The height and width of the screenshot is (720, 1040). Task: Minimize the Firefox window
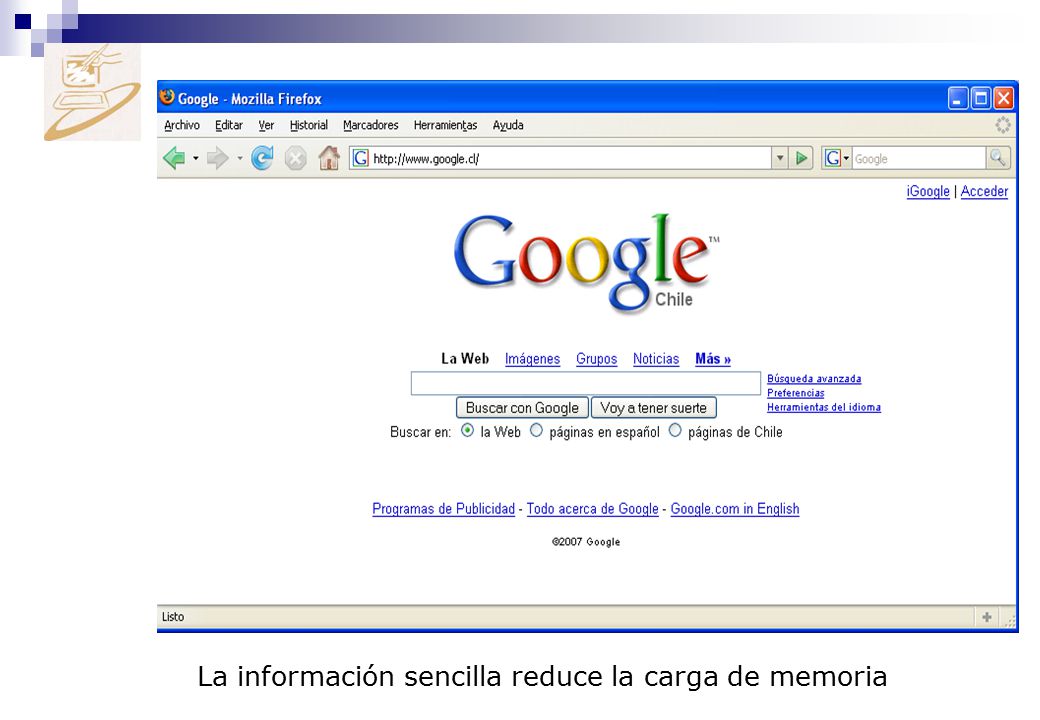pyautogui.click(x=958, y=98)
